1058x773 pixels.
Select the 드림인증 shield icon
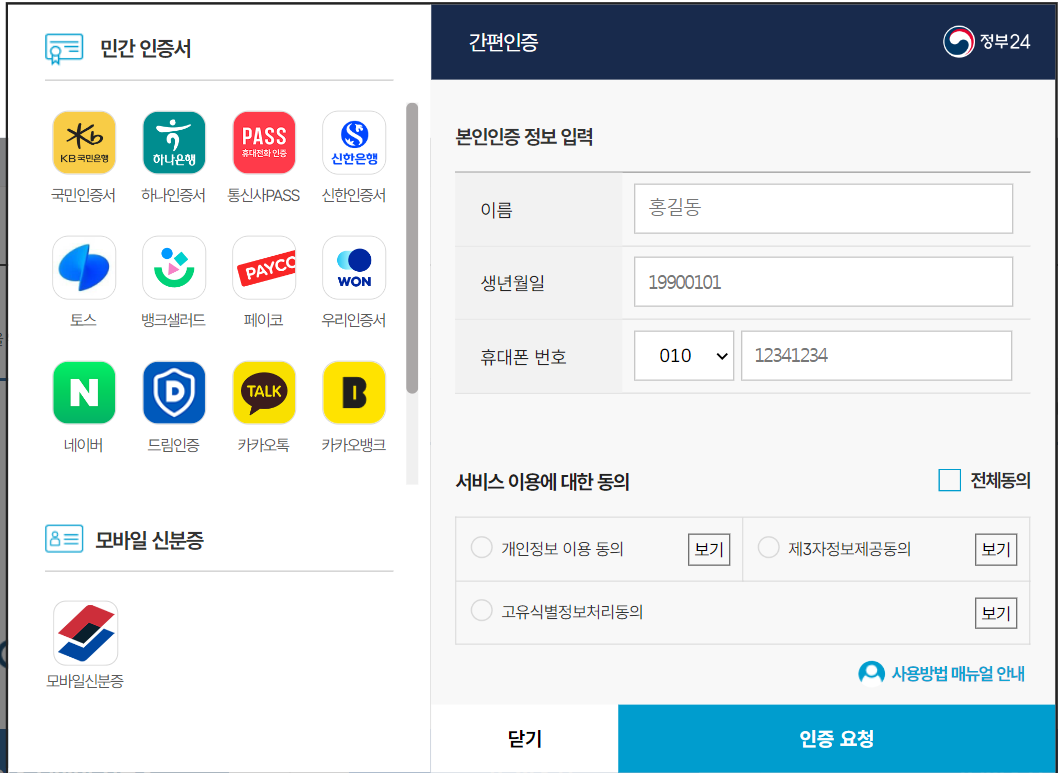[x=174, y=393]
